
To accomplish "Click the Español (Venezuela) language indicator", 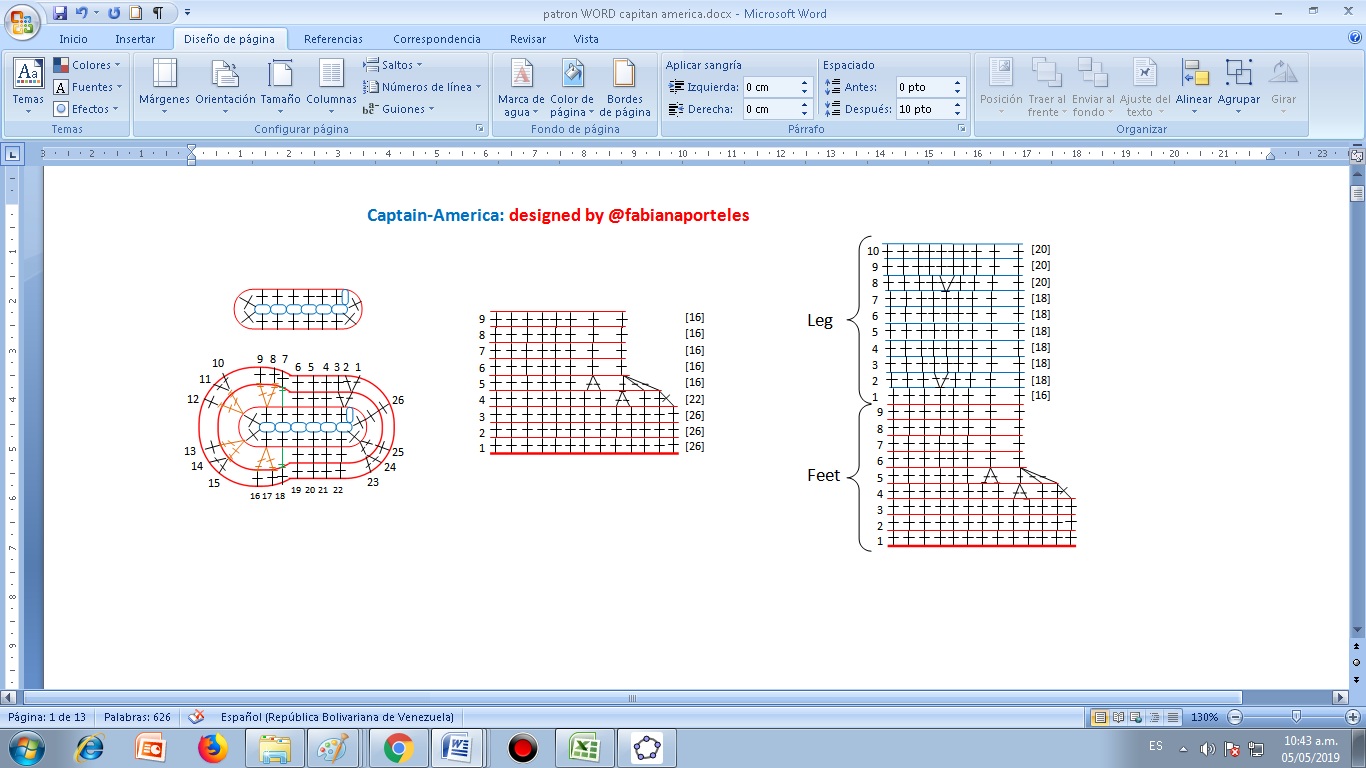I will click(337, 717).
